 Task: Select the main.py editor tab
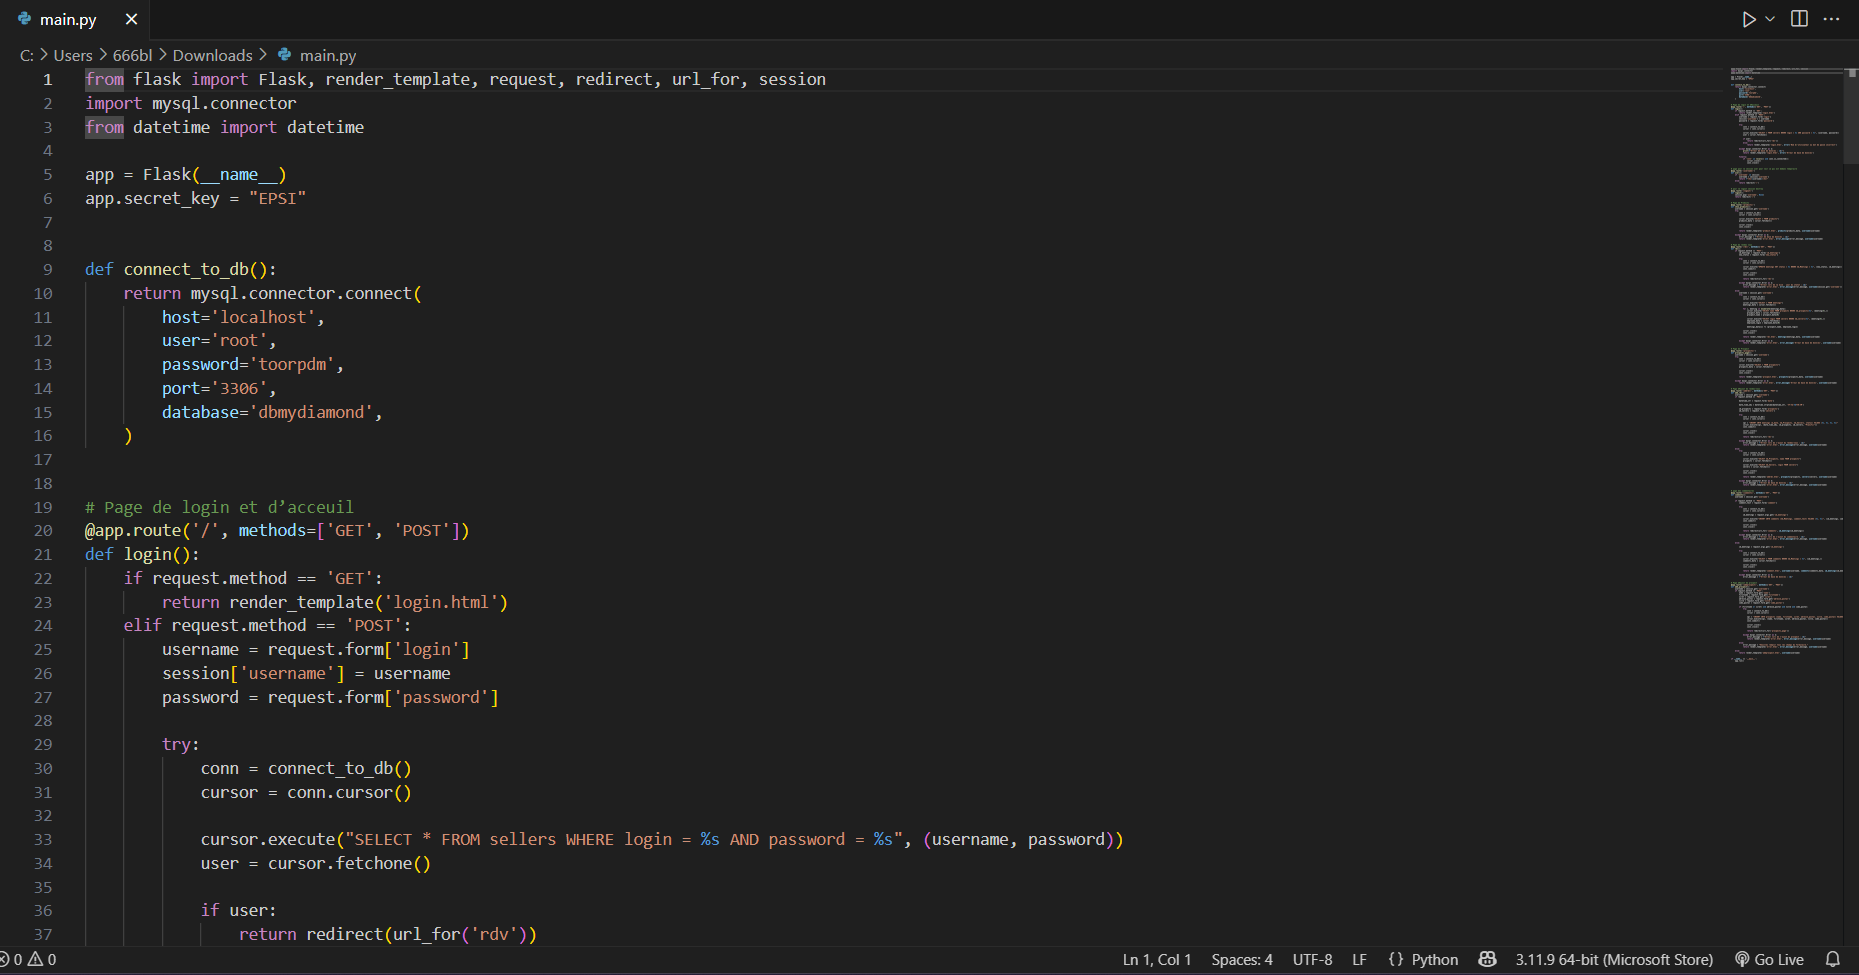coord(67,19)
